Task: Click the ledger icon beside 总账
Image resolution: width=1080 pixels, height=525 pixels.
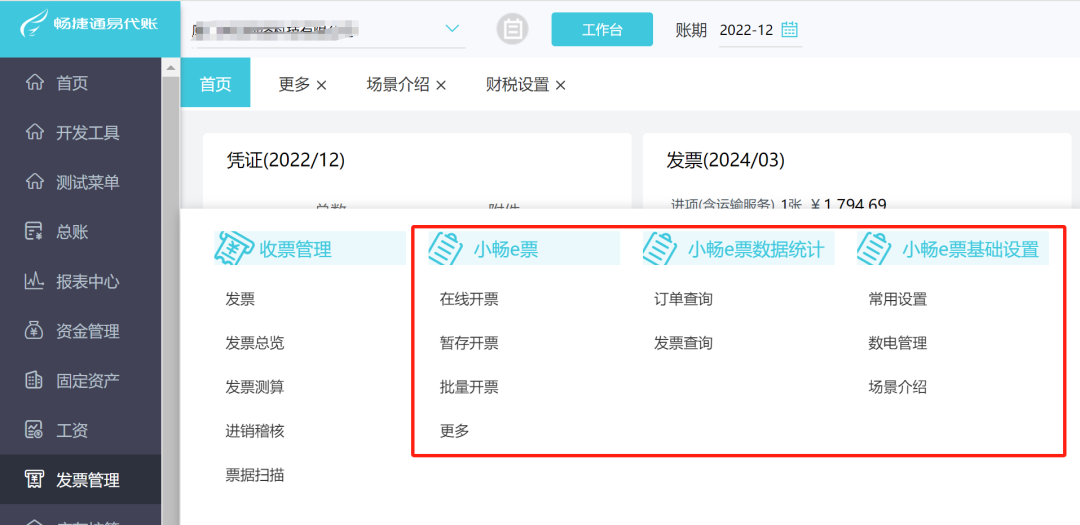Action: (34, 231)
